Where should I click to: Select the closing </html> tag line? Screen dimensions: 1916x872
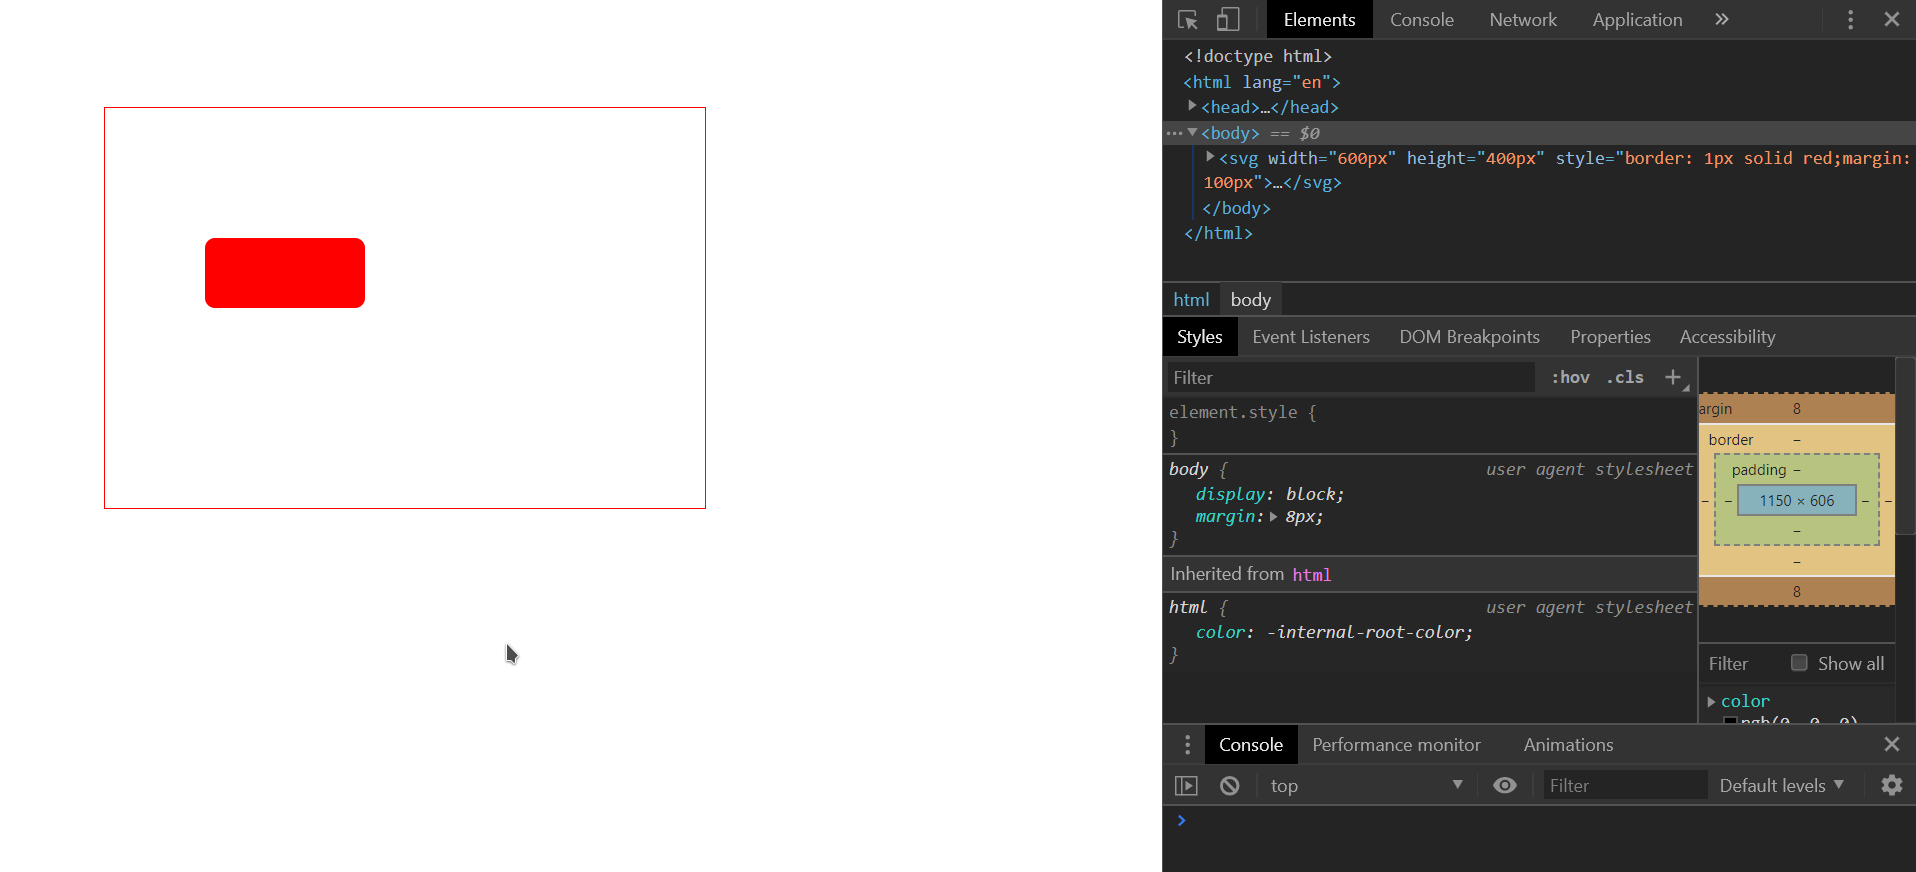(x=1218, y=233)
